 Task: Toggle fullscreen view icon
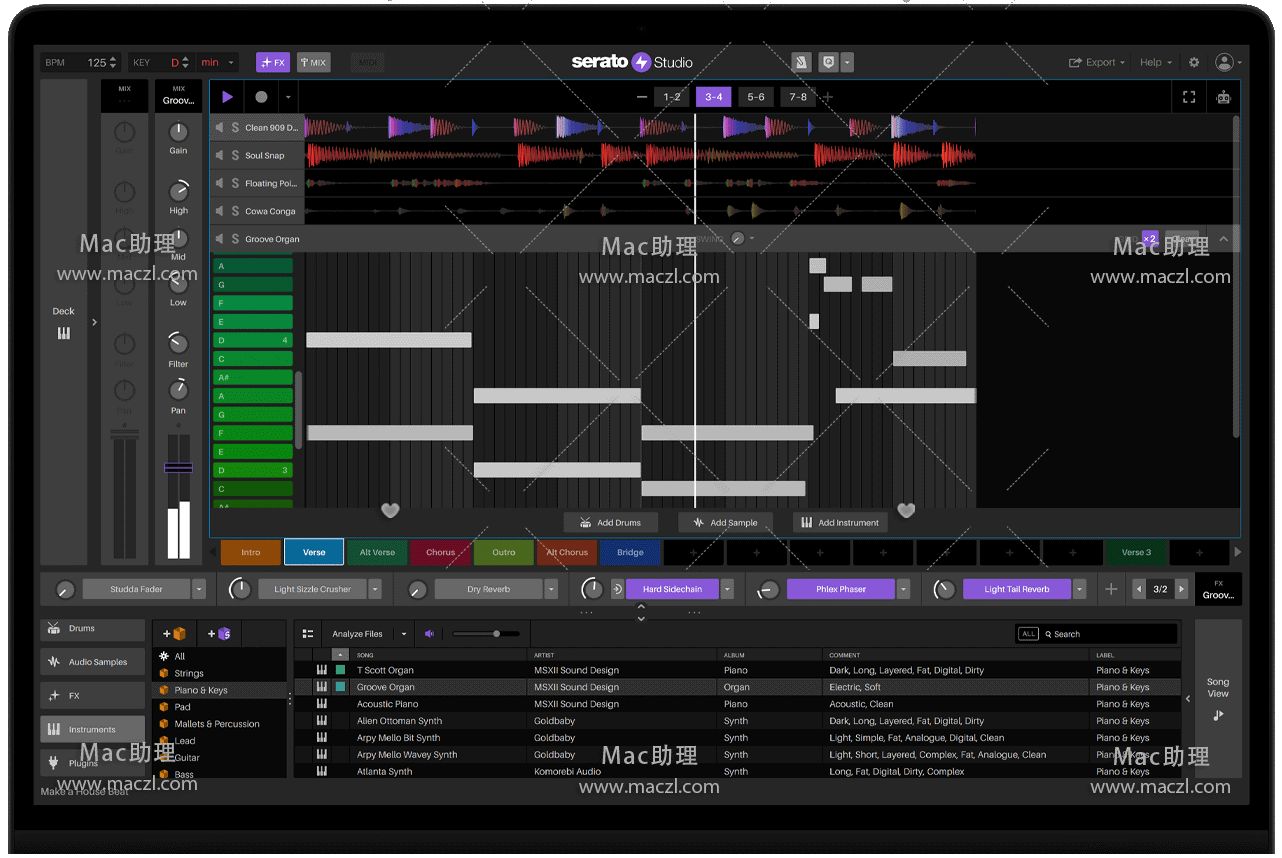click(x=1189, y=97)
